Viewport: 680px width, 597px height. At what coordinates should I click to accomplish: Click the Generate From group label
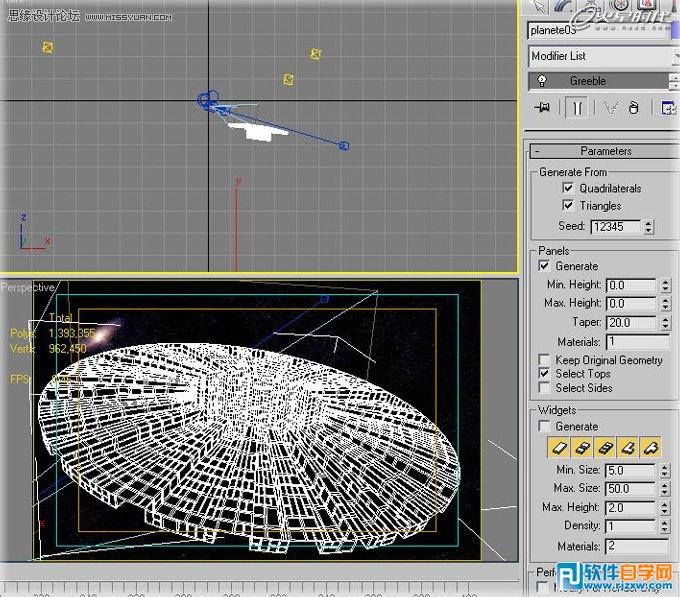point(573,172)
